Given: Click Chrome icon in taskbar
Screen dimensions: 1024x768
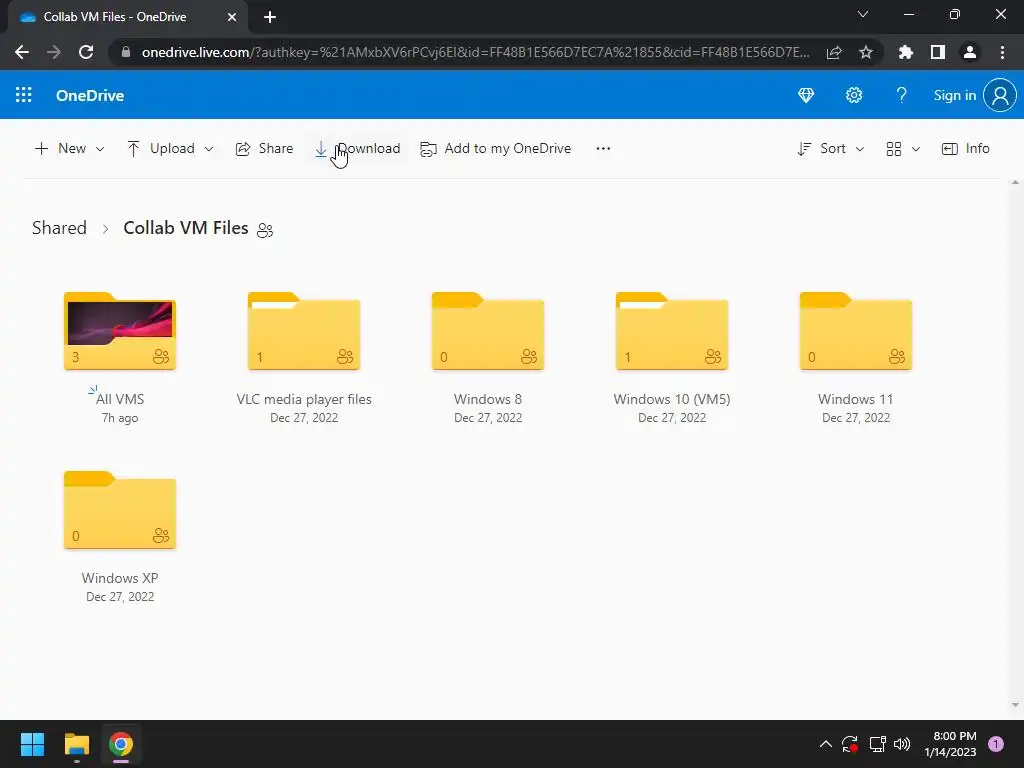Looking at the screenshot, I should pyautogui.click(x=121, y=744).
